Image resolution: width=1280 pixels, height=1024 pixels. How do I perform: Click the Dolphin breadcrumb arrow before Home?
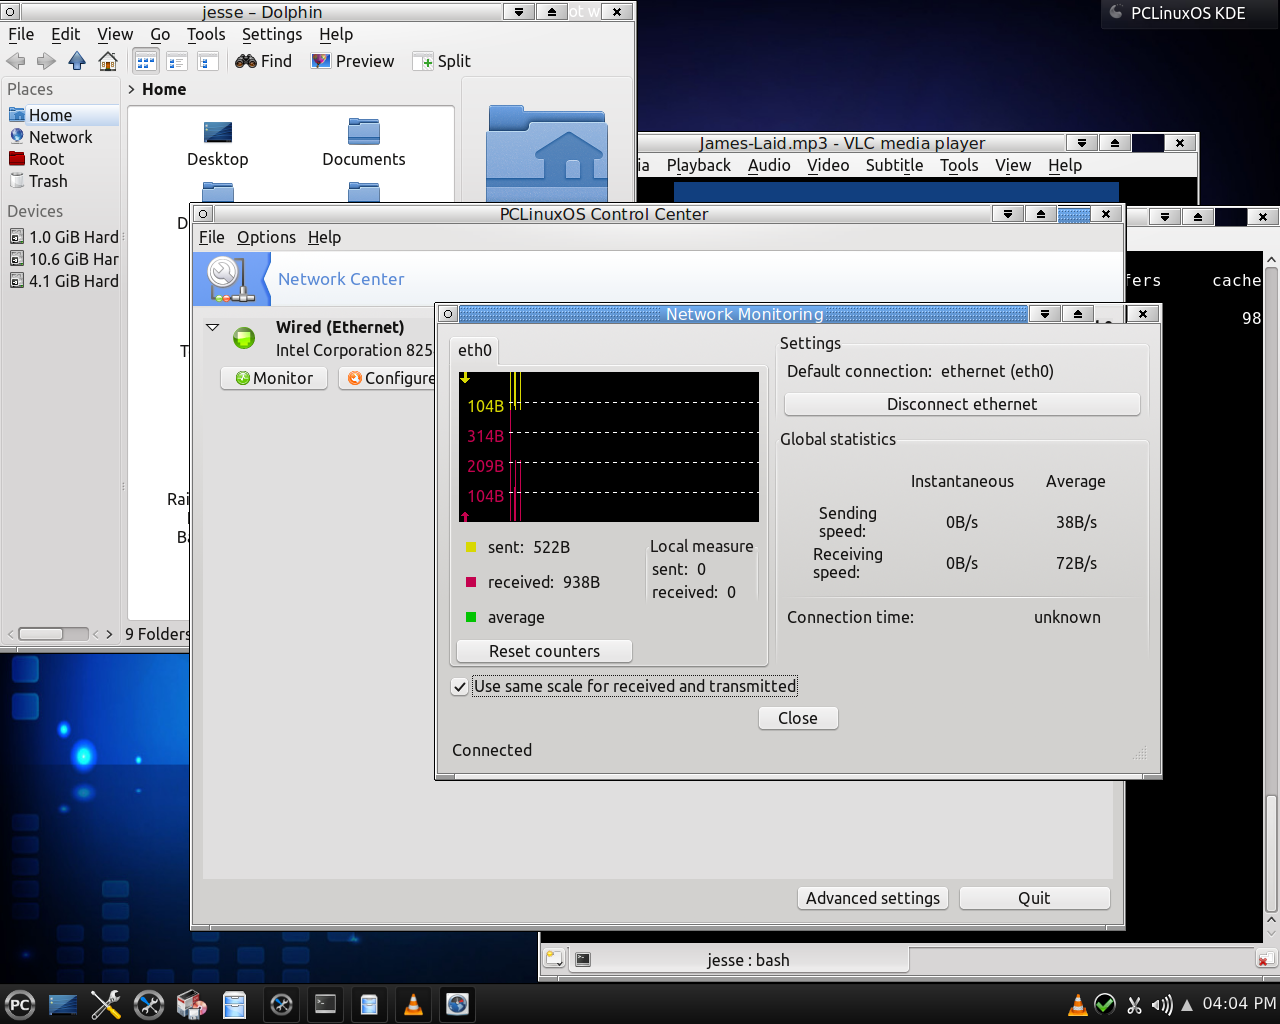coord(132,89)
